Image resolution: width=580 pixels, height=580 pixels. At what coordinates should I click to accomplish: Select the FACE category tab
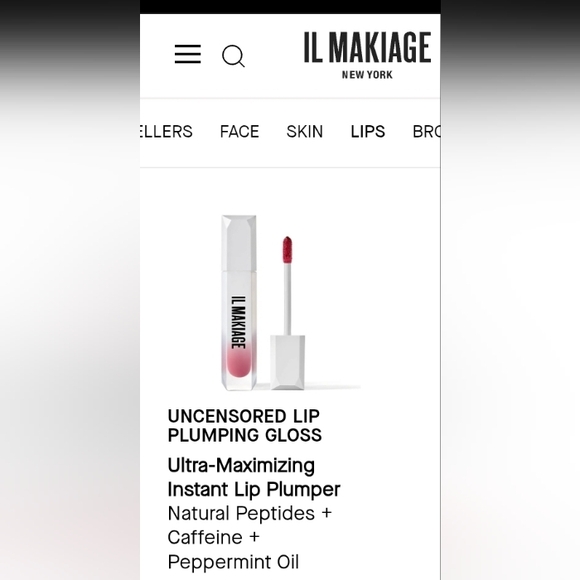pyautogui.click(x=239, y=131)
